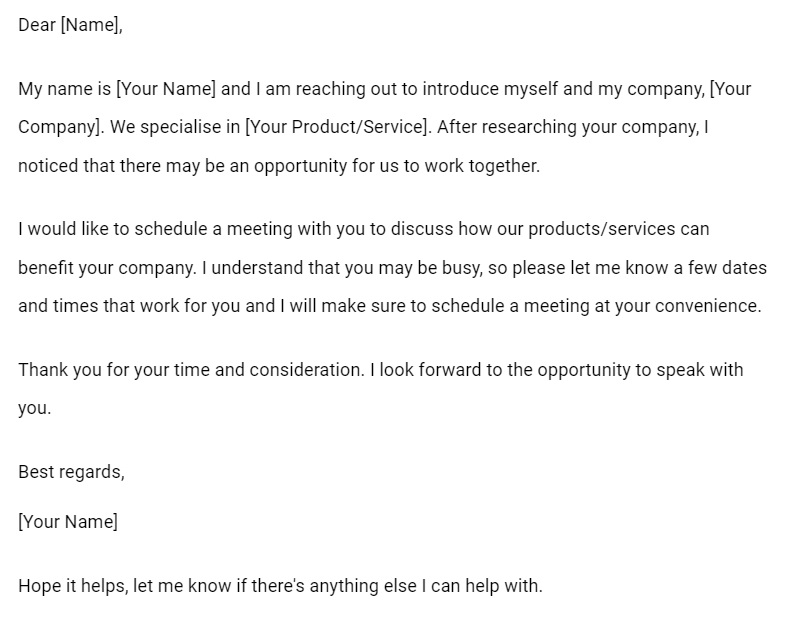Click the '[Your' placeholder ending the first line
Screen dimensions: 809x633
(731, 89)
